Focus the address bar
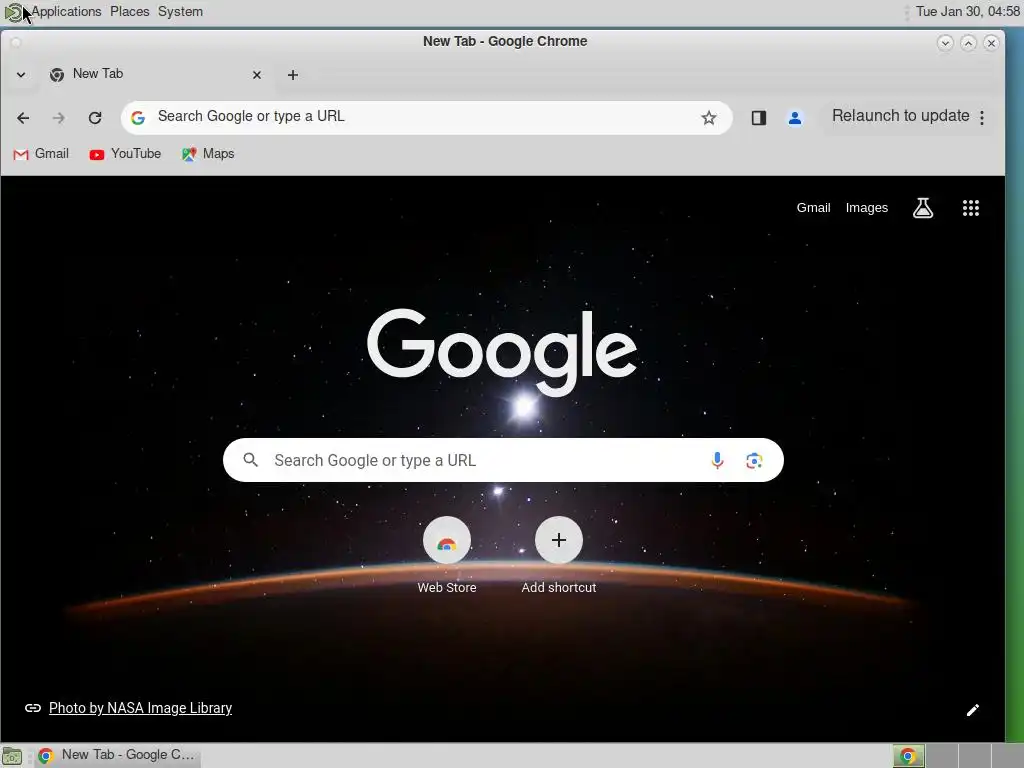The height and width of the screenshot is (768, 1024). click(426, 118)
